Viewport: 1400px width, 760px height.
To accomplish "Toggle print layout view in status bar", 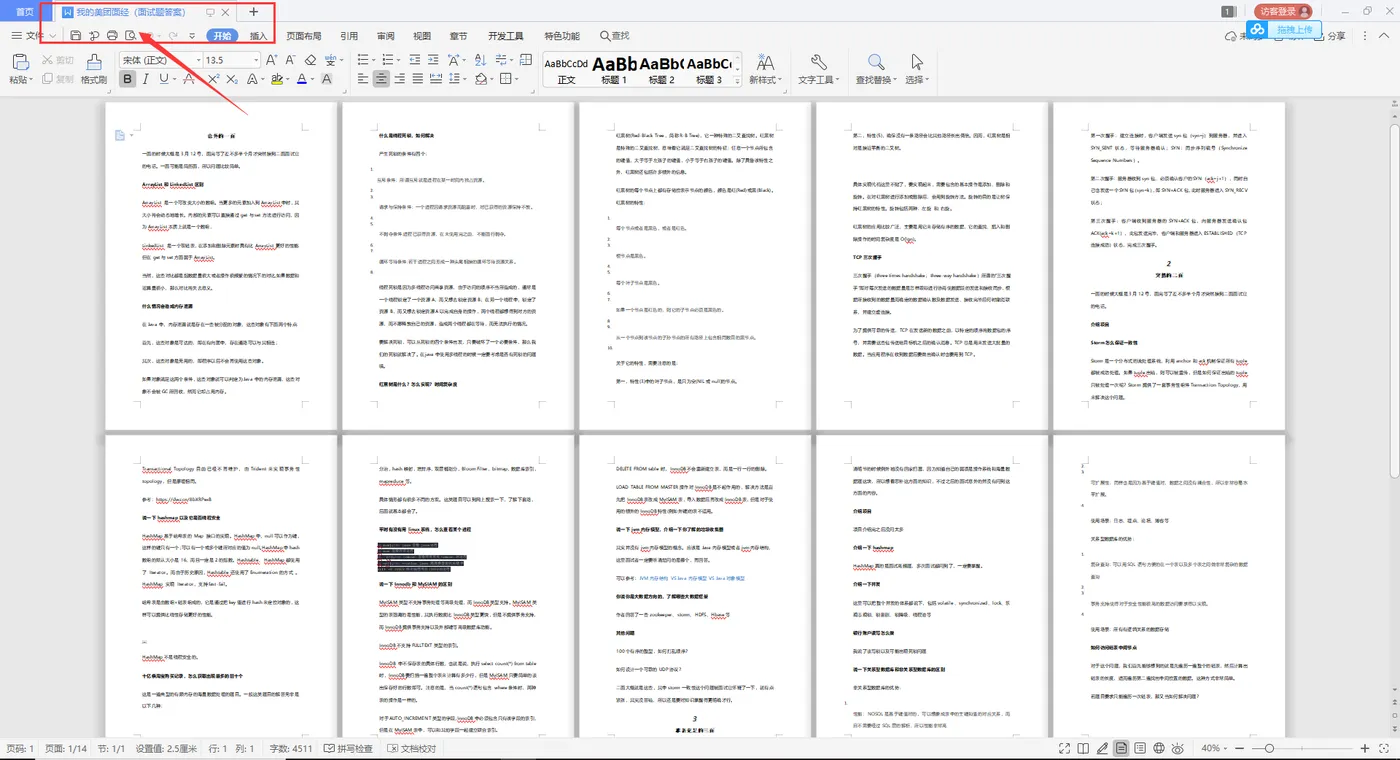I will (1122, 748).
